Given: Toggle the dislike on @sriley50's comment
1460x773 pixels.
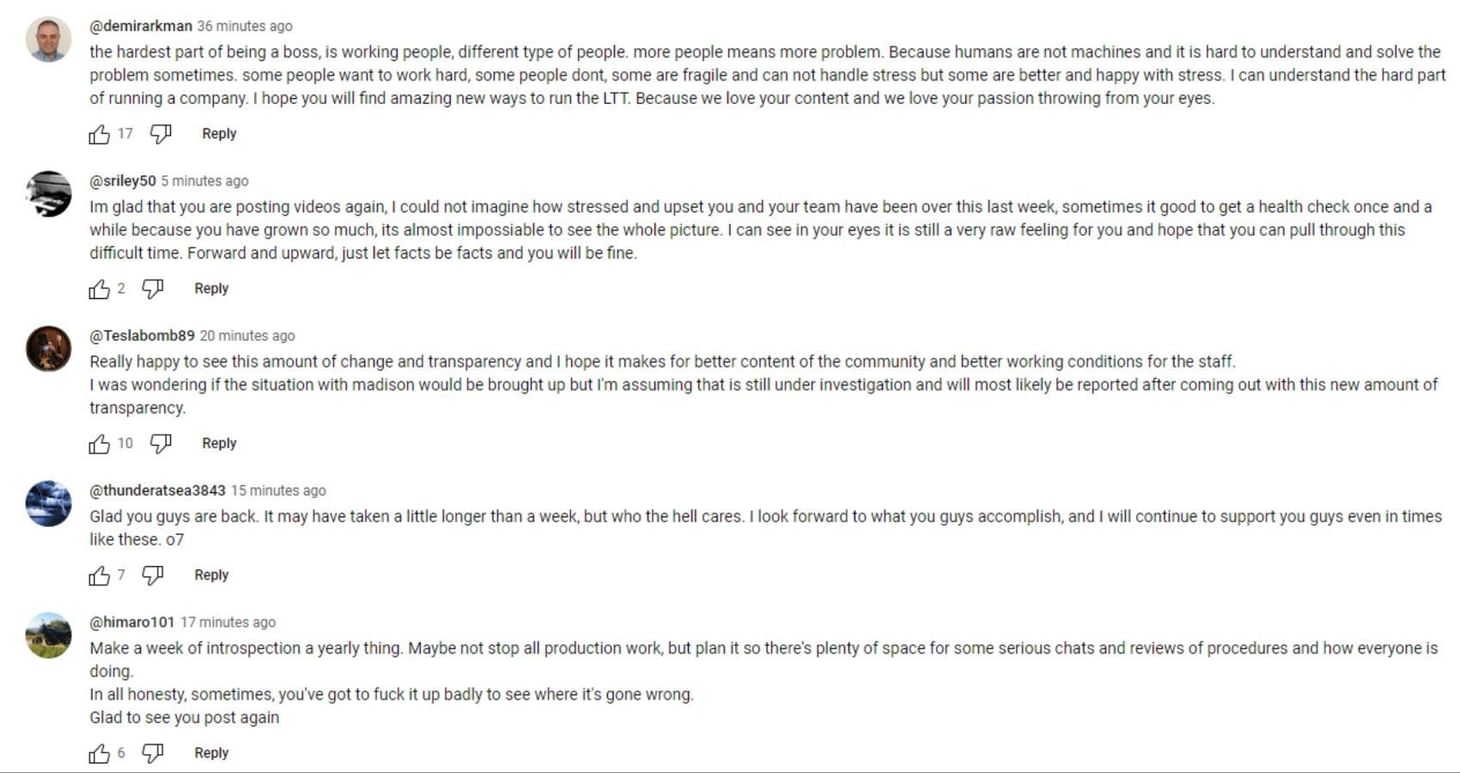Looking at the screenshot, I should tap(152, 288).
